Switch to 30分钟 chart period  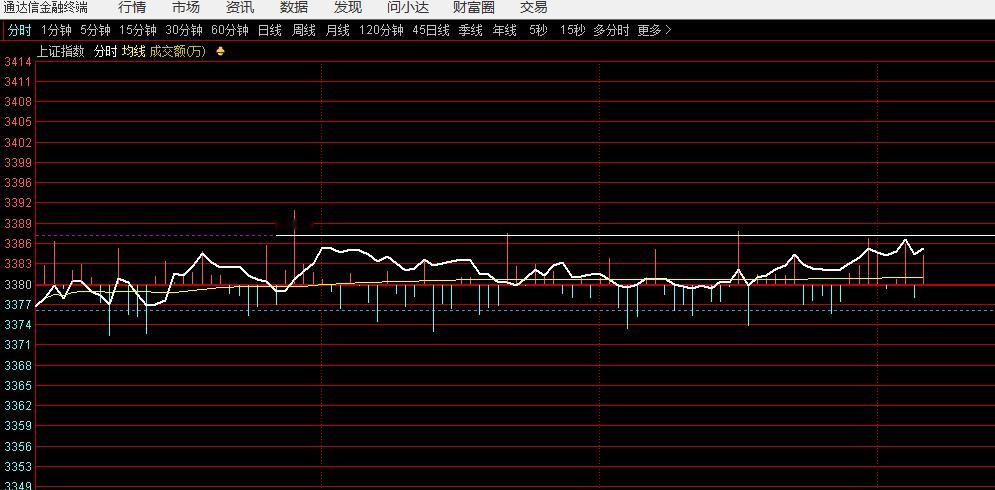(x=184, y=30)
